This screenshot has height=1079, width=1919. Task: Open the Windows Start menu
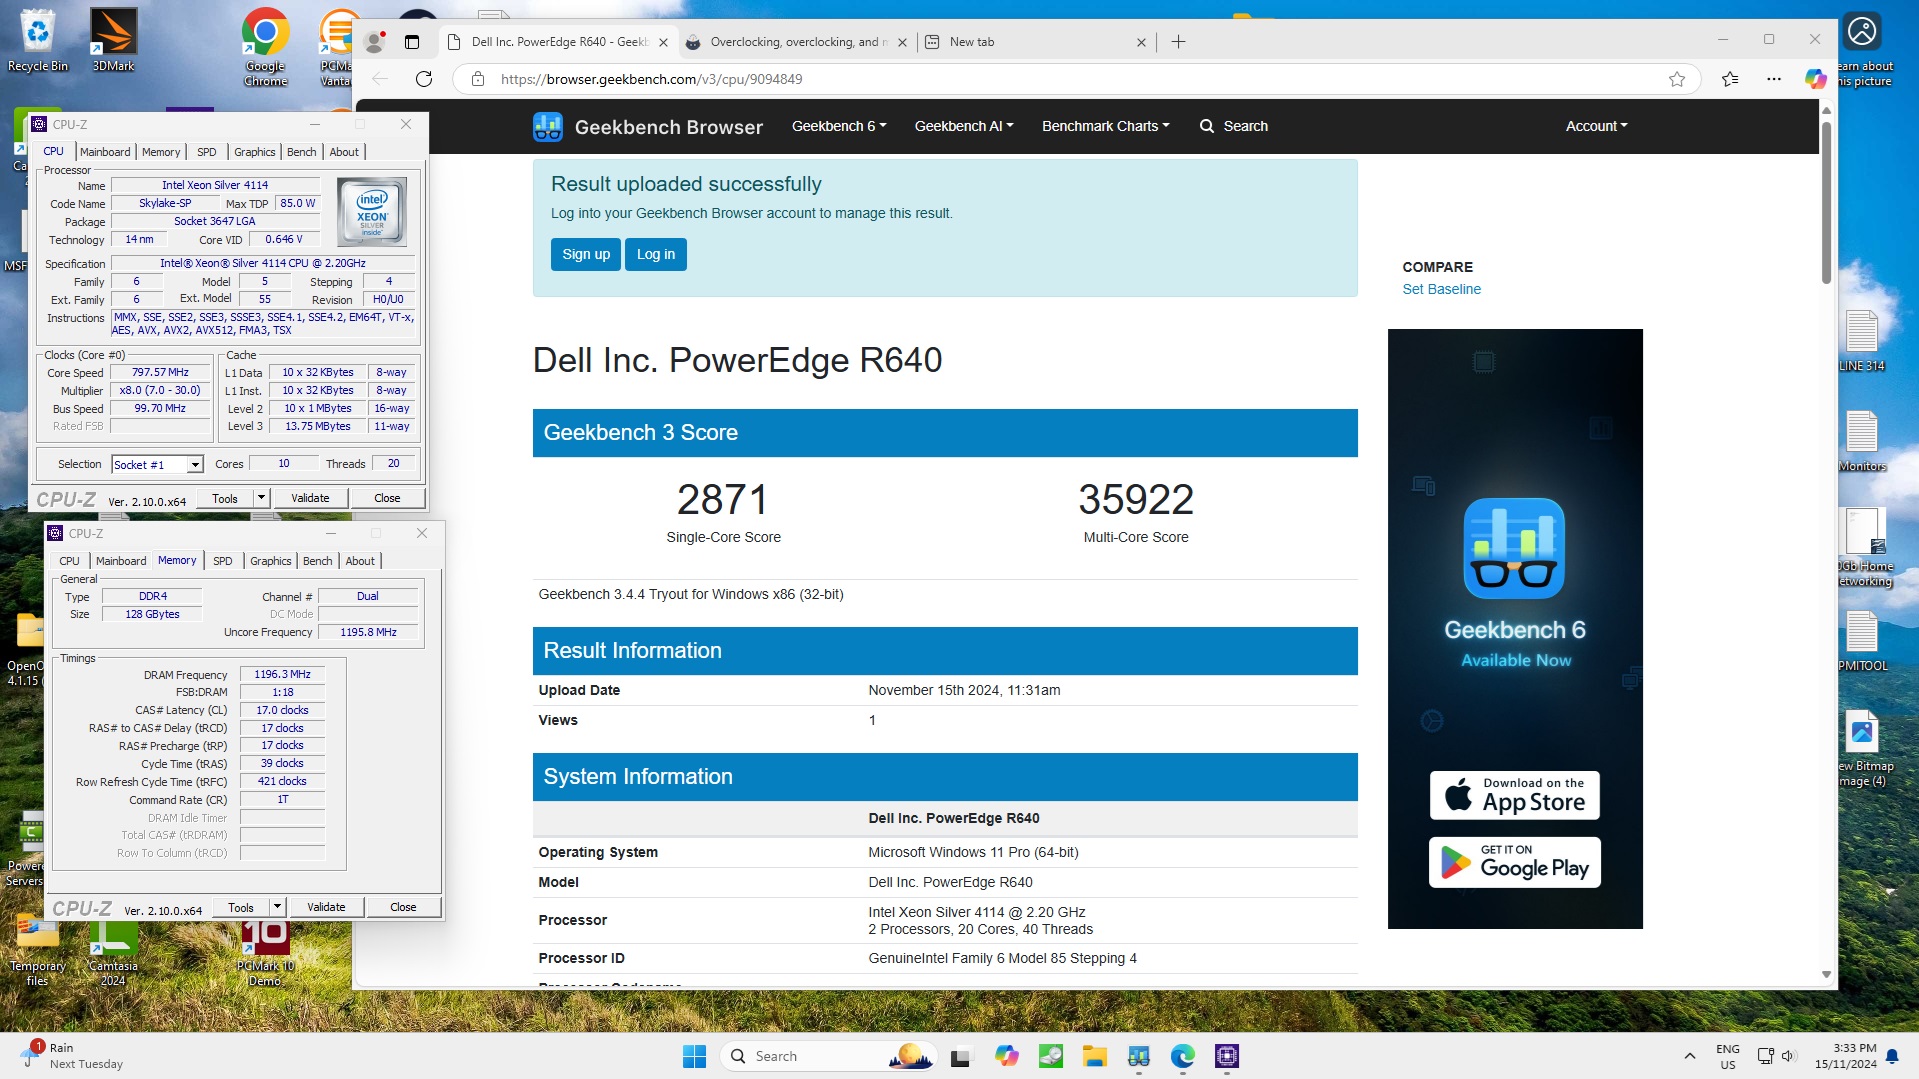coord(694,1056)
